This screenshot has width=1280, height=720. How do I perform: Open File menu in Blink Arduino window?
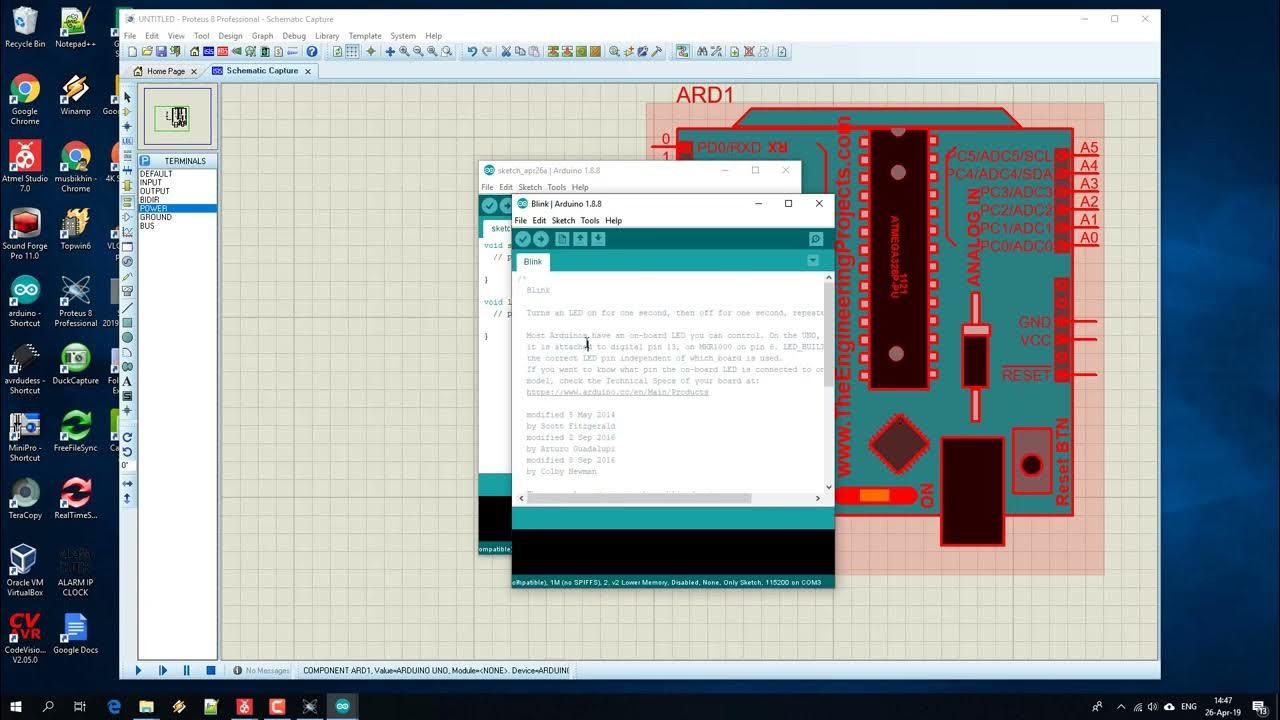point(520,220)
